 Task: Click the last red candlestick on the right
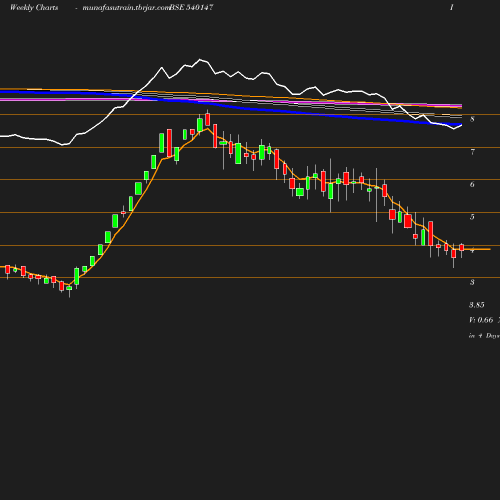pos(462,247)
